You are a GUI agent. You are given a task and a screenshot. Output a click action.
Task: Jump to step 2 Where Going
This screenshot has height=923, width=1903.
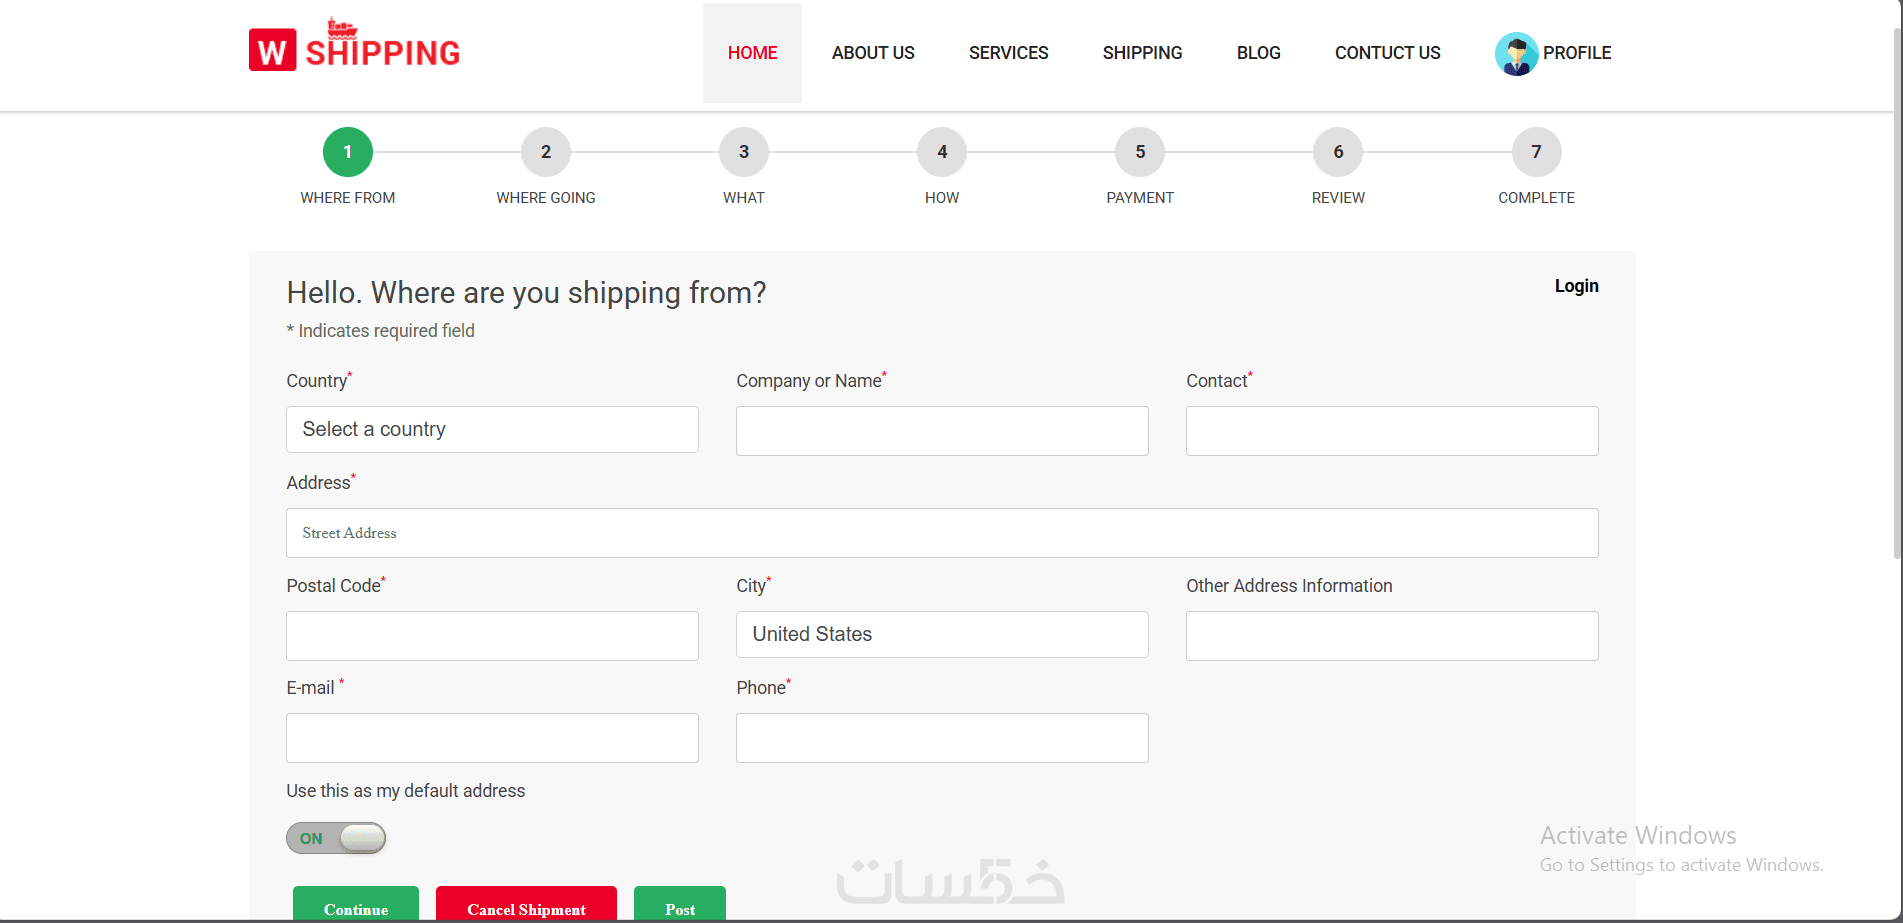click(546, 152)
